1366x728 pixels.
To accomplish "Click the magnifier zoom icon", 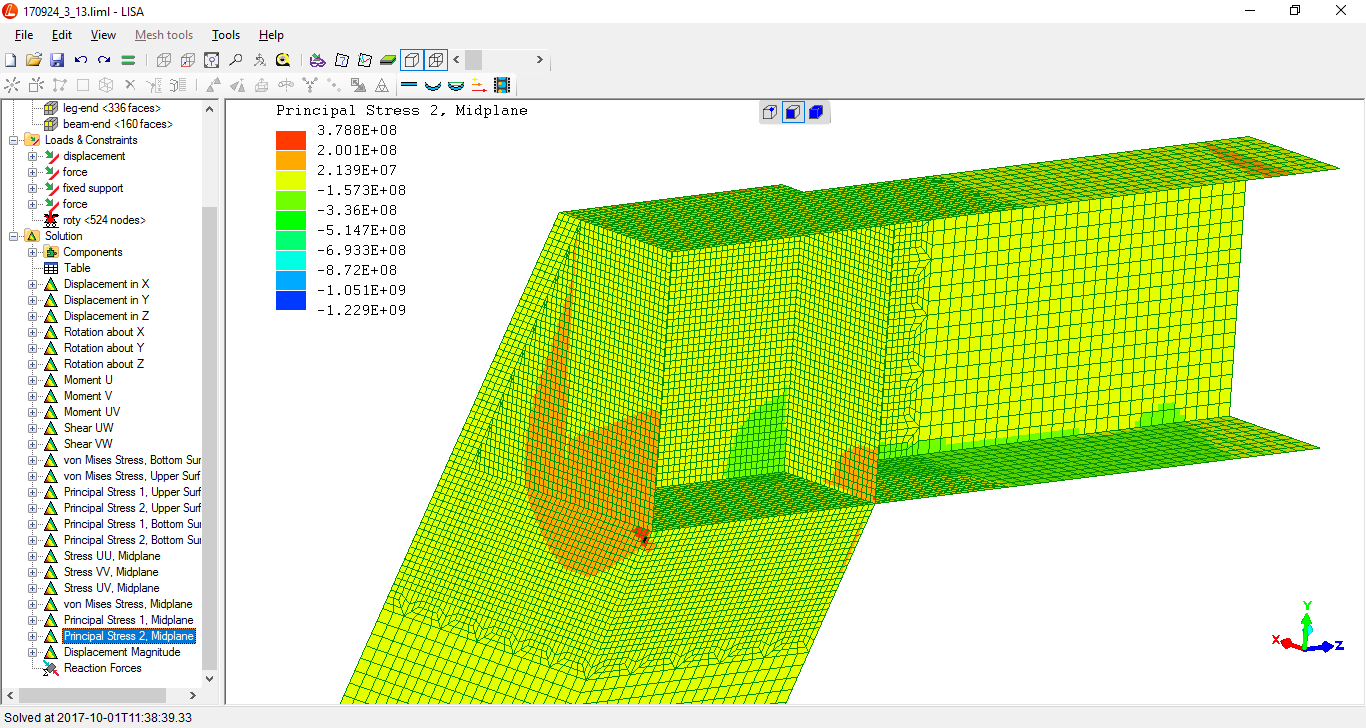I will coord(235,60).
